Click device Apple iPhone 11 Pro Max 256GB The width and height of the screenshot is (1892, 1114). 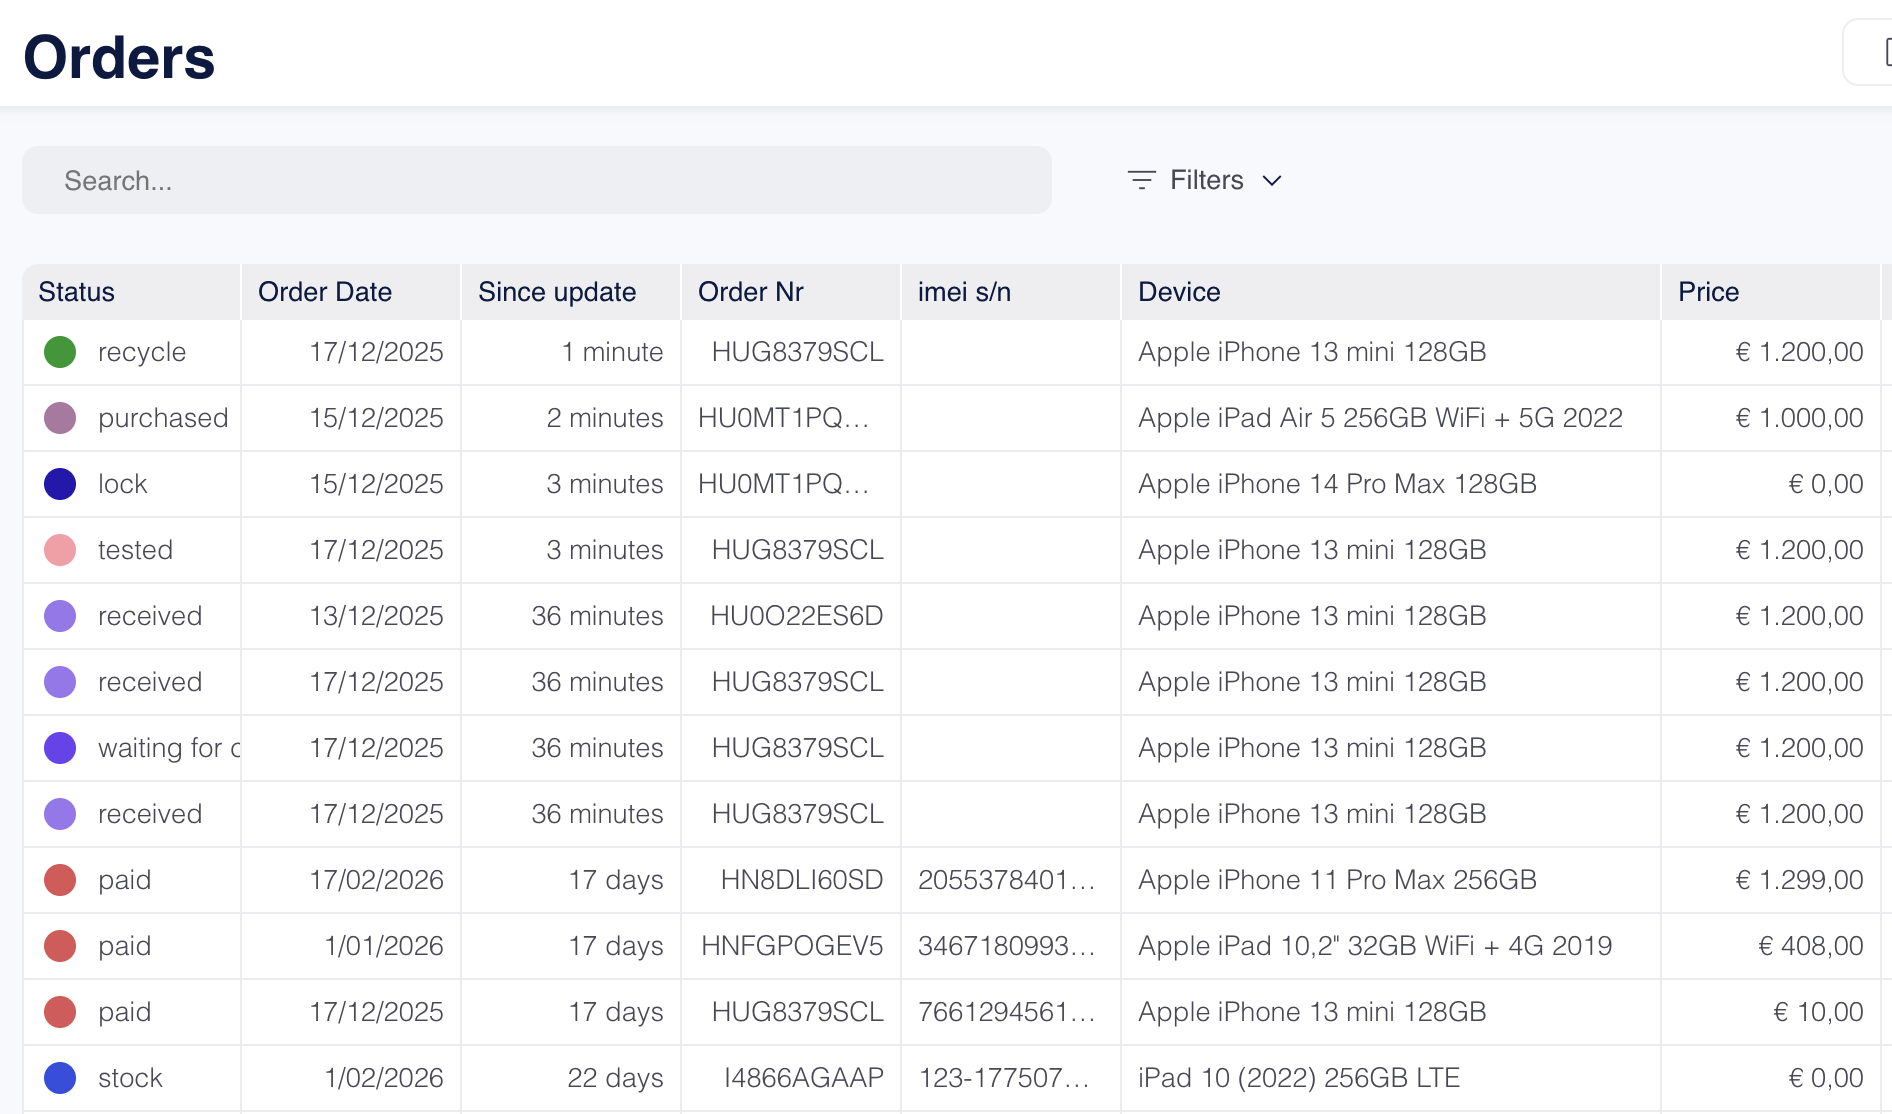(x=1337, y=880)
